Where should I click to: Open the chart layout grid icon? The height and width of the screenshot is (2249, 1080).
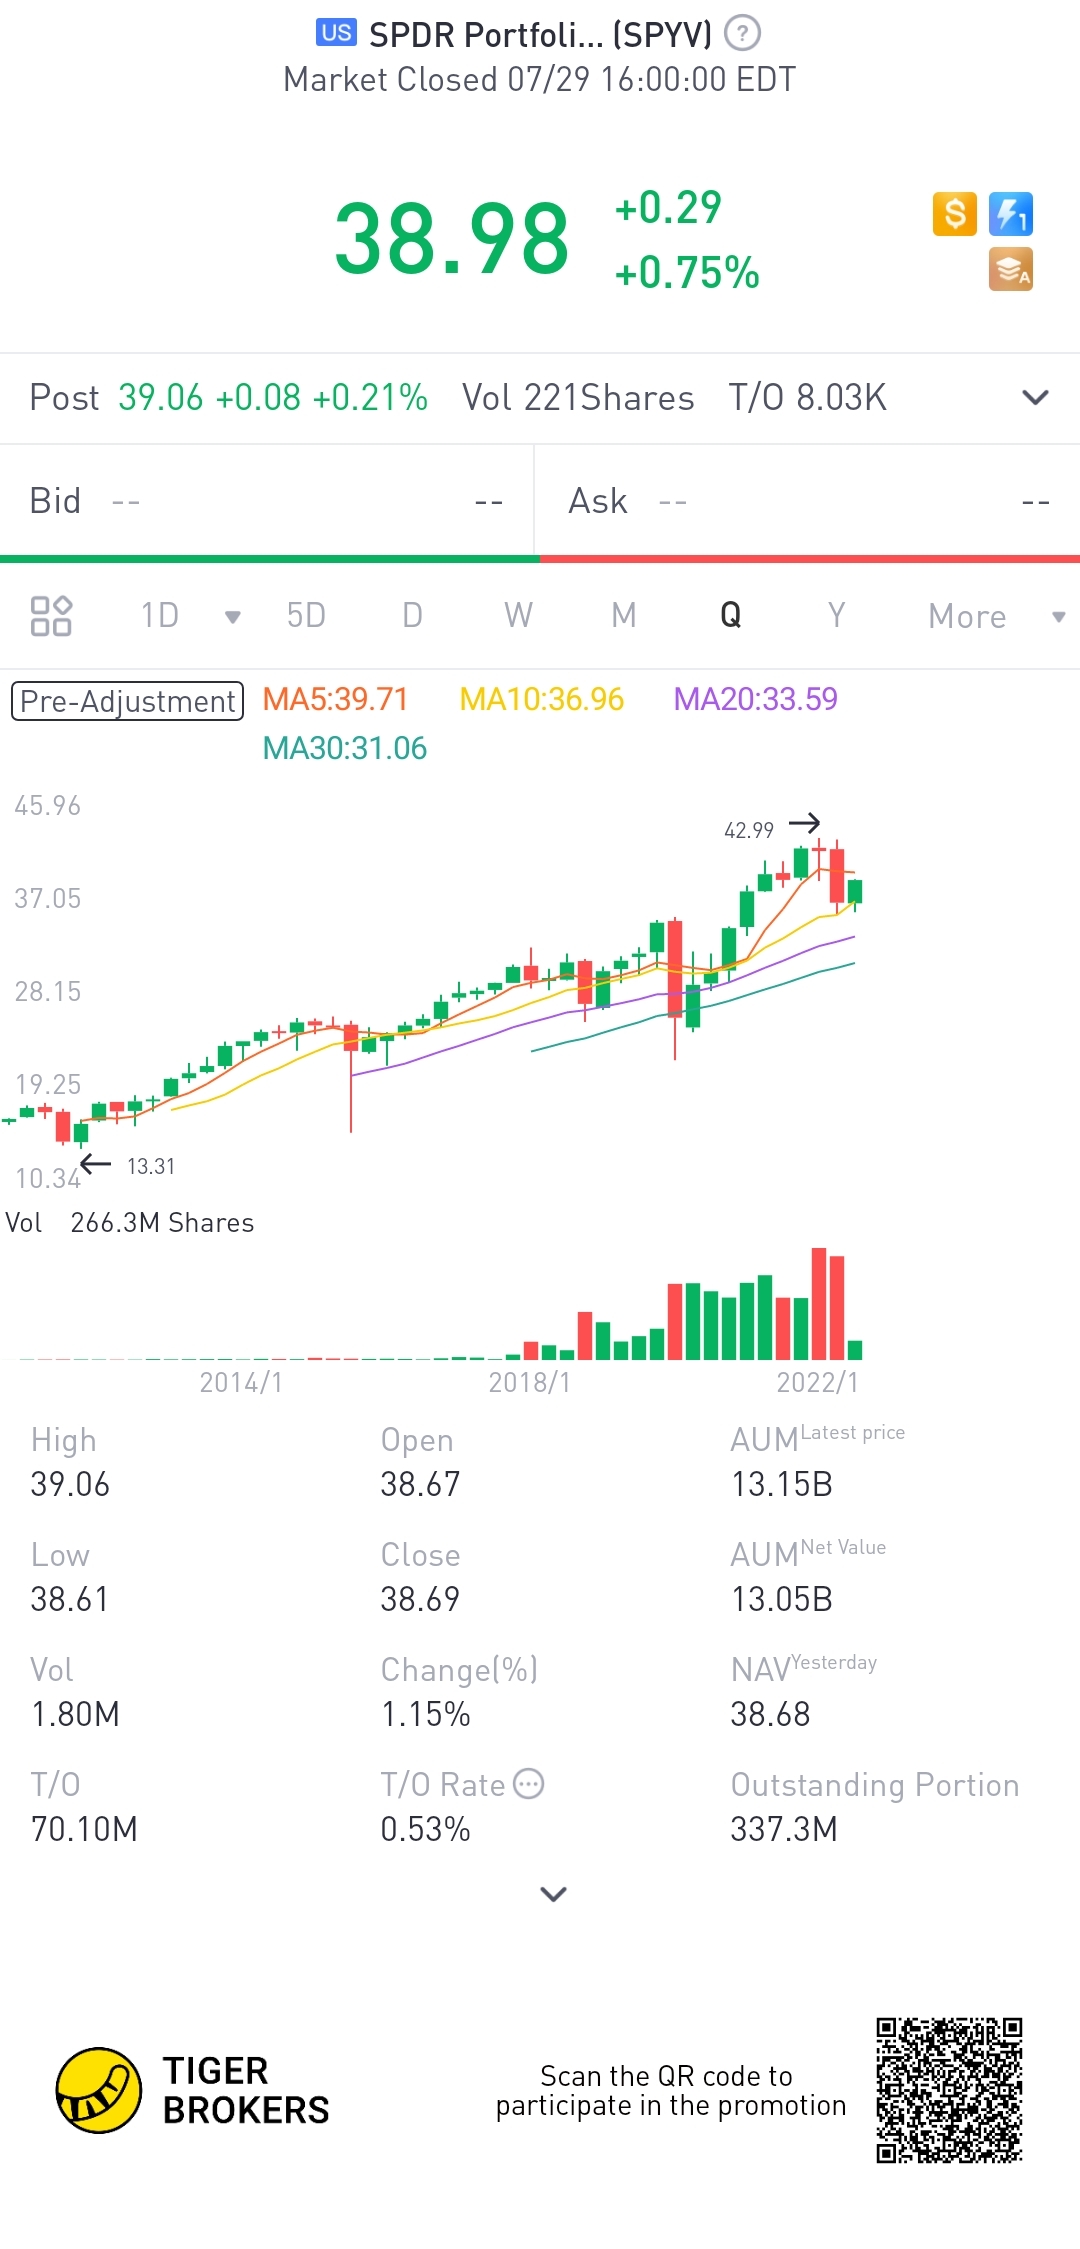(x=51, y=616)
